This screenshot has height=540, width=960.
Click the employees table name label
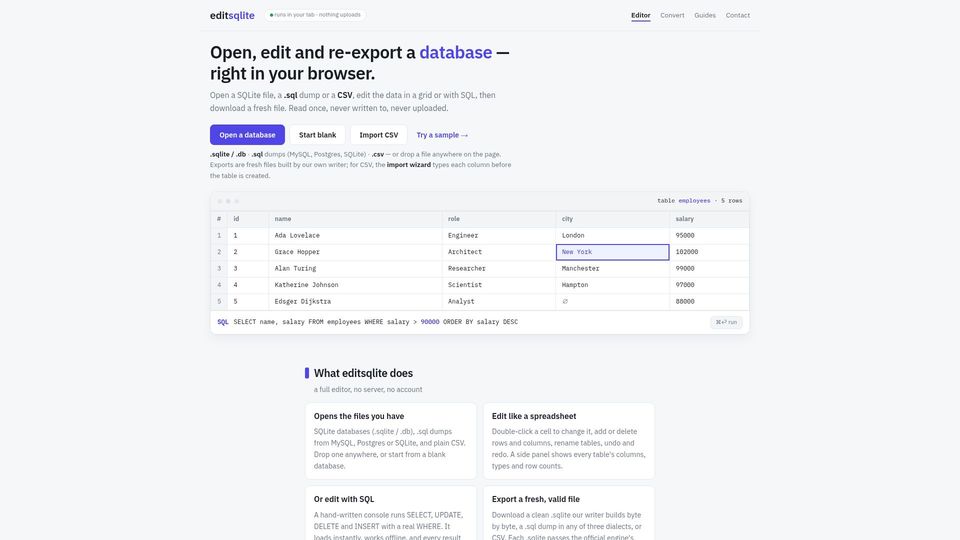694,201
